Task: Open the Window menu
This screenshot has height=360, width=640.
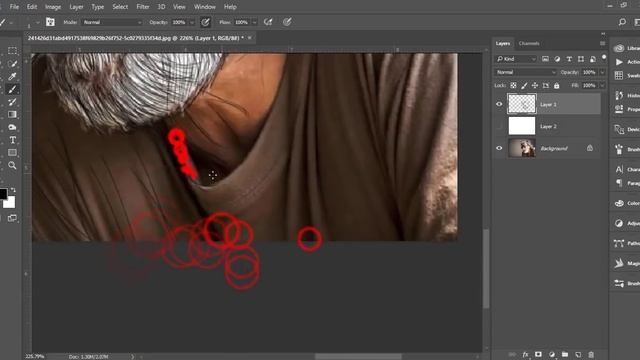Action: tap(204, 7)
